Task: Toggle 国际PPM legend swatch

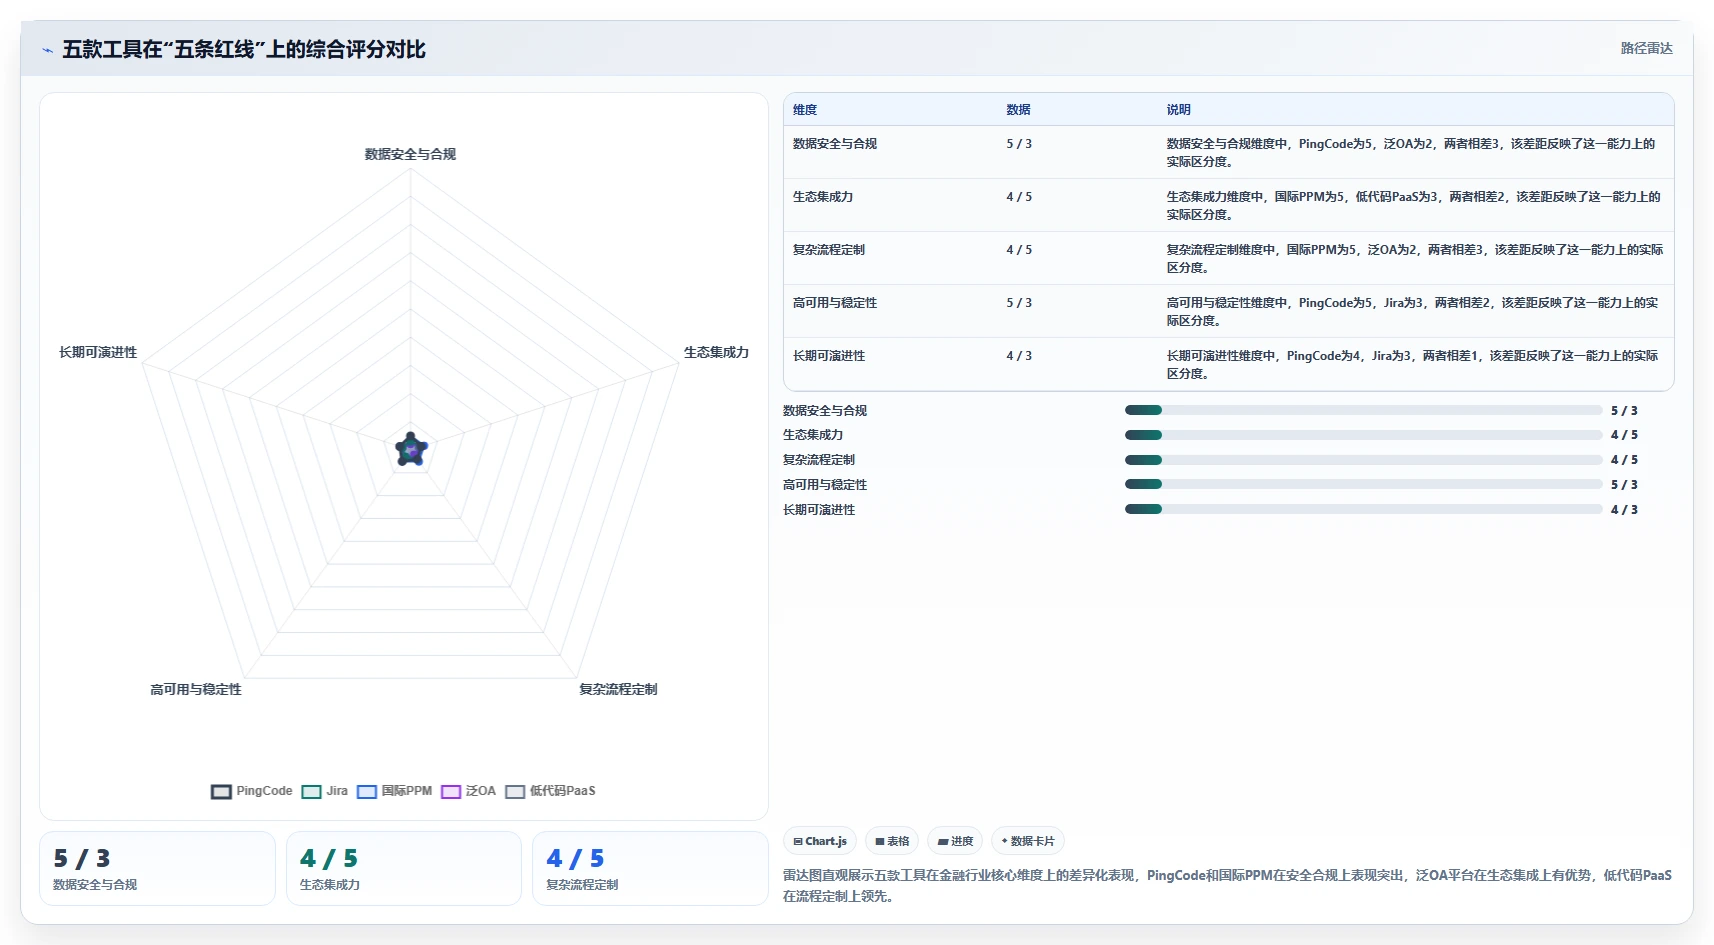Action: [x=367, y=792]
